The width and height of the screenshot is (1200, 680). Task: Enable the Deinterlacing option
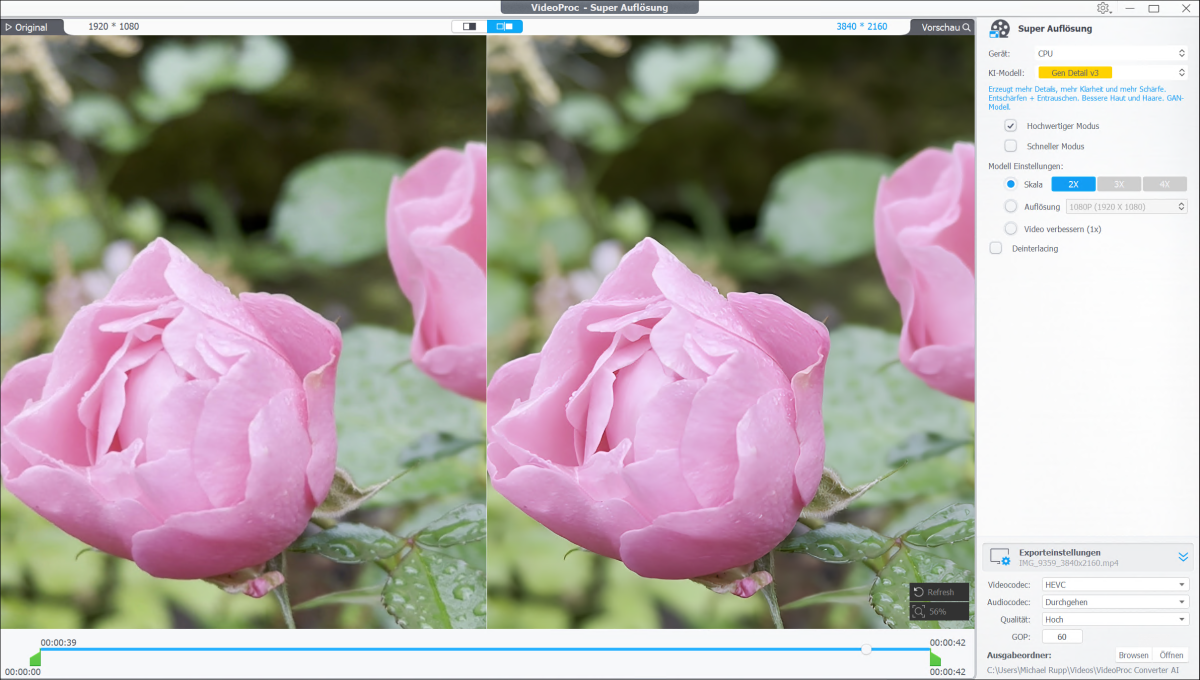point(995,248)
